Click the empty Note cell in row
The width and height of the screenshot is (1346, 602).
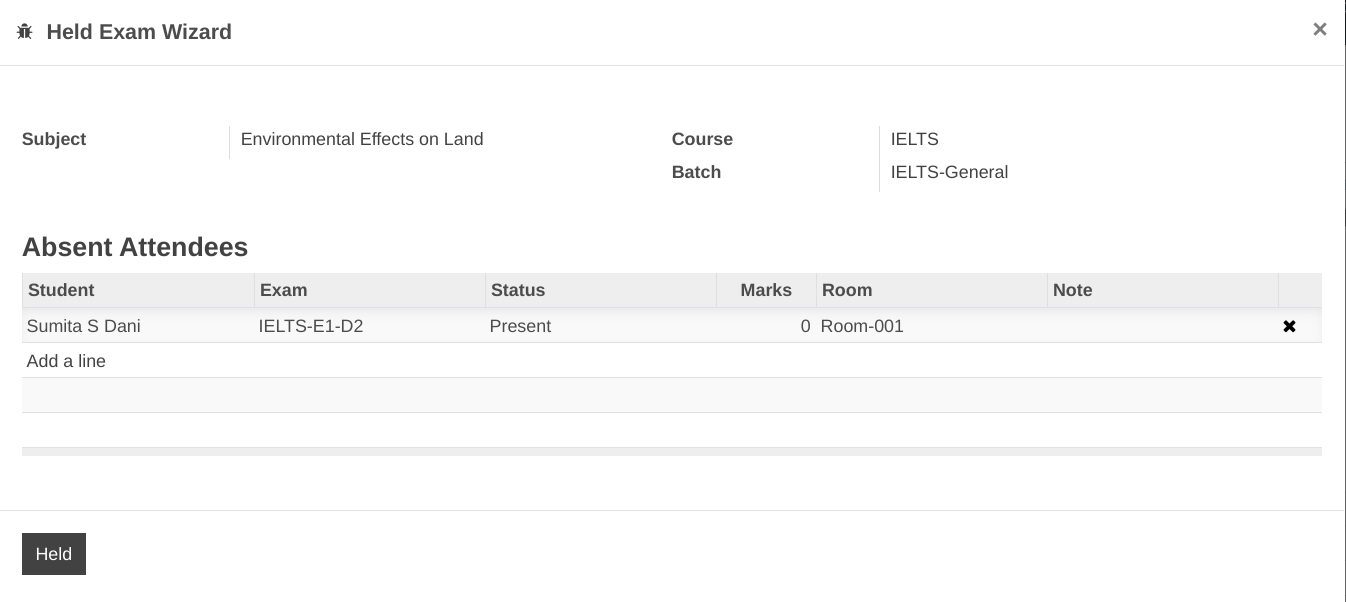tap(1162, 326)
